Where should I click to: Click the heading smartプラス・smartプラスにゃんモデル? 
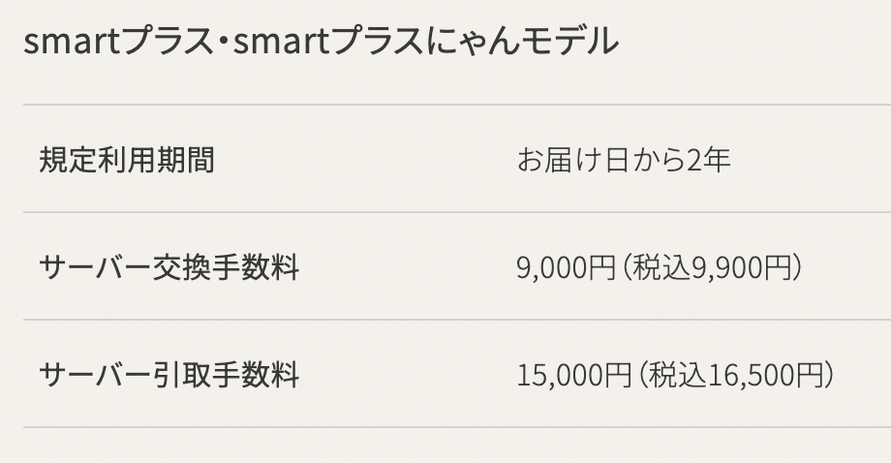pos(320,41)
